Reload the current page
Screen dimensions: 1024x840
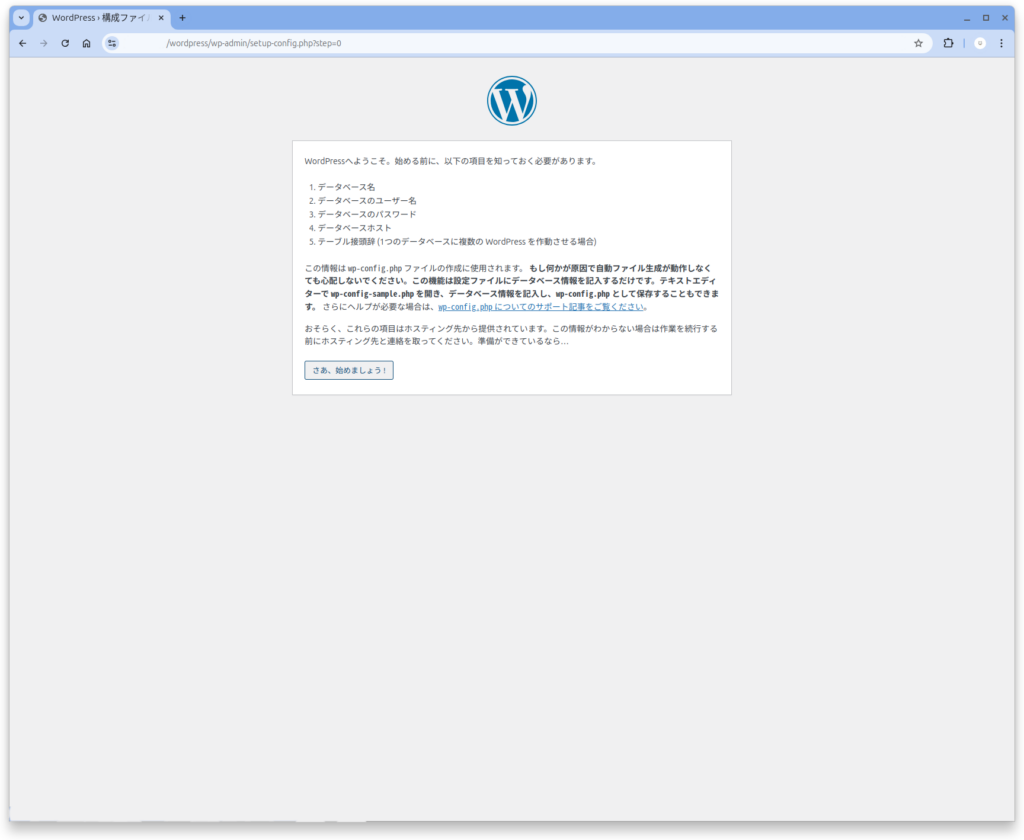[65, 43]
